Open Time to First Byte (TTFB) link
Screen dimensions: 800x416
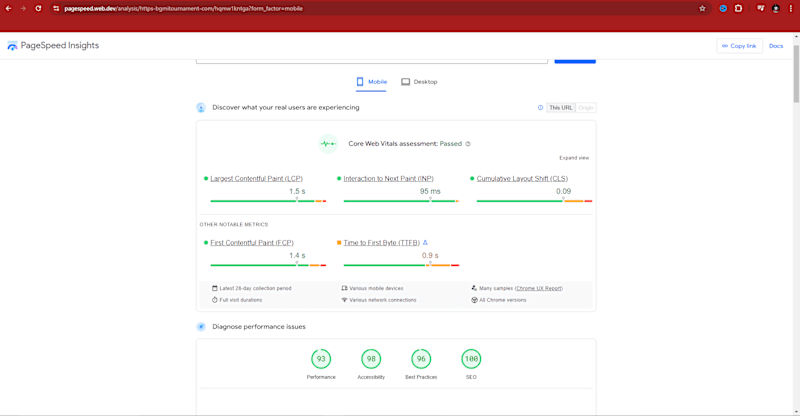coord(382,243)
